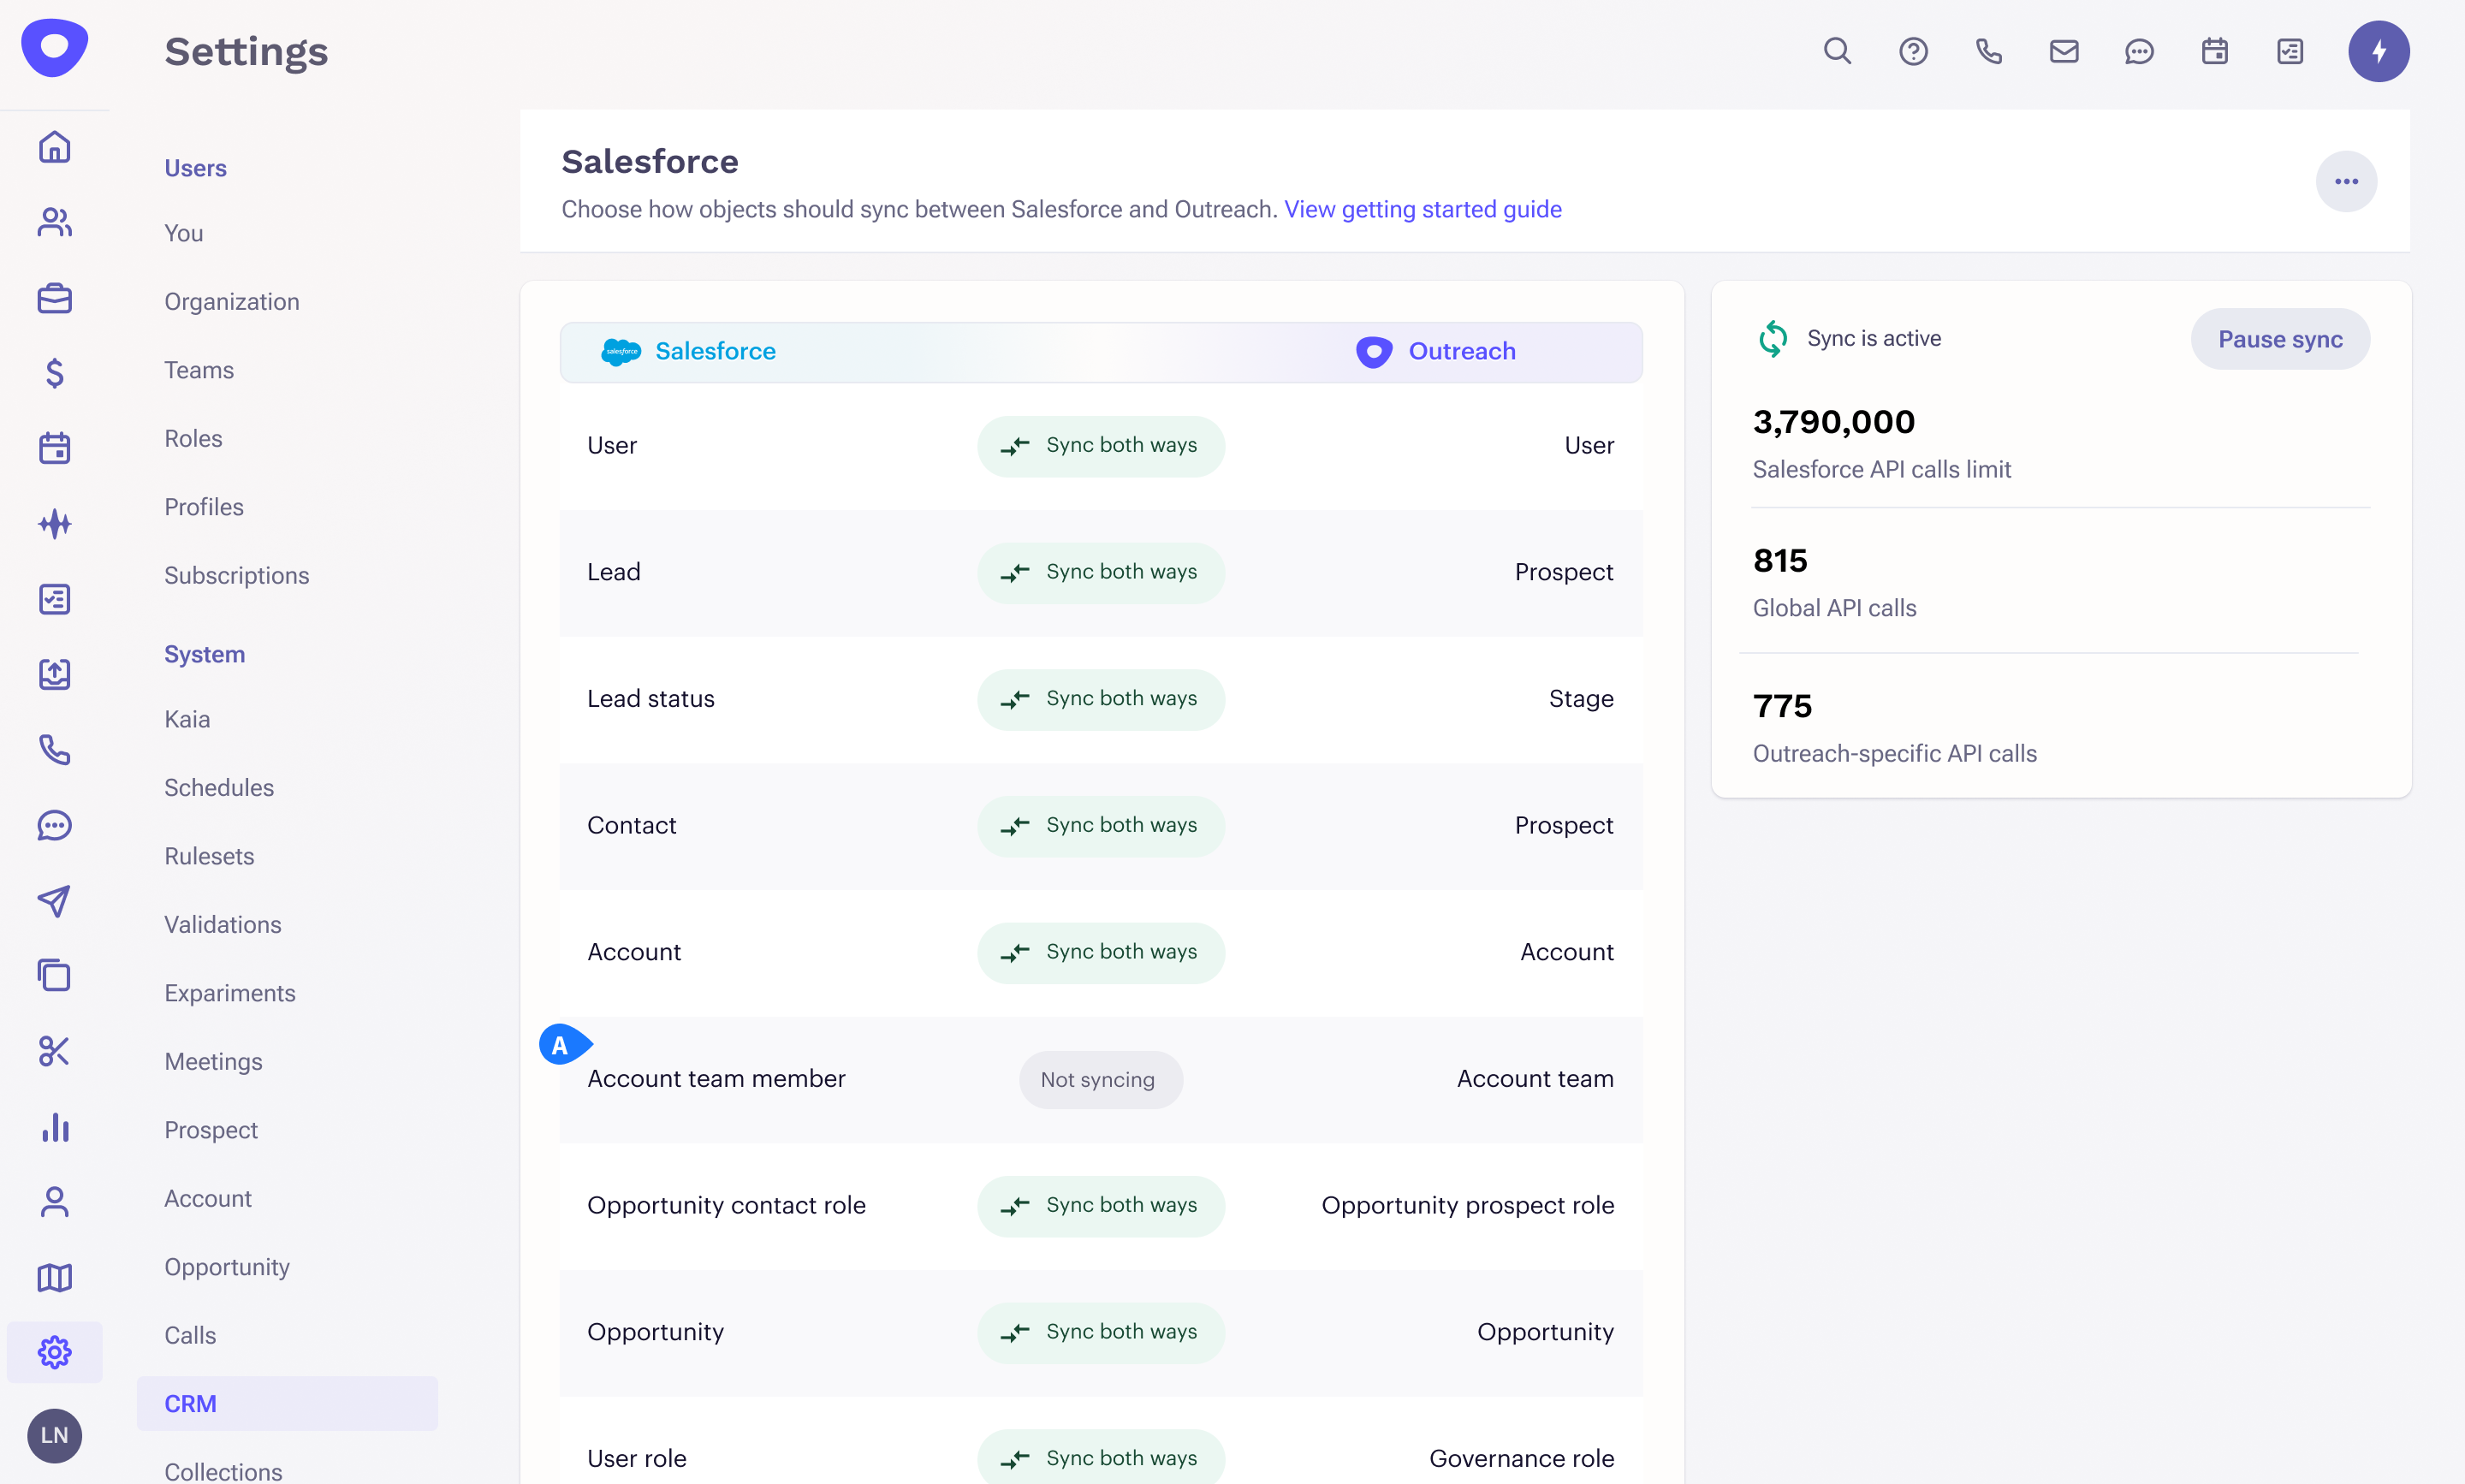
Task: Open Account settings in sidebar
Action: pyautogui.click(x=208, y=1198)
